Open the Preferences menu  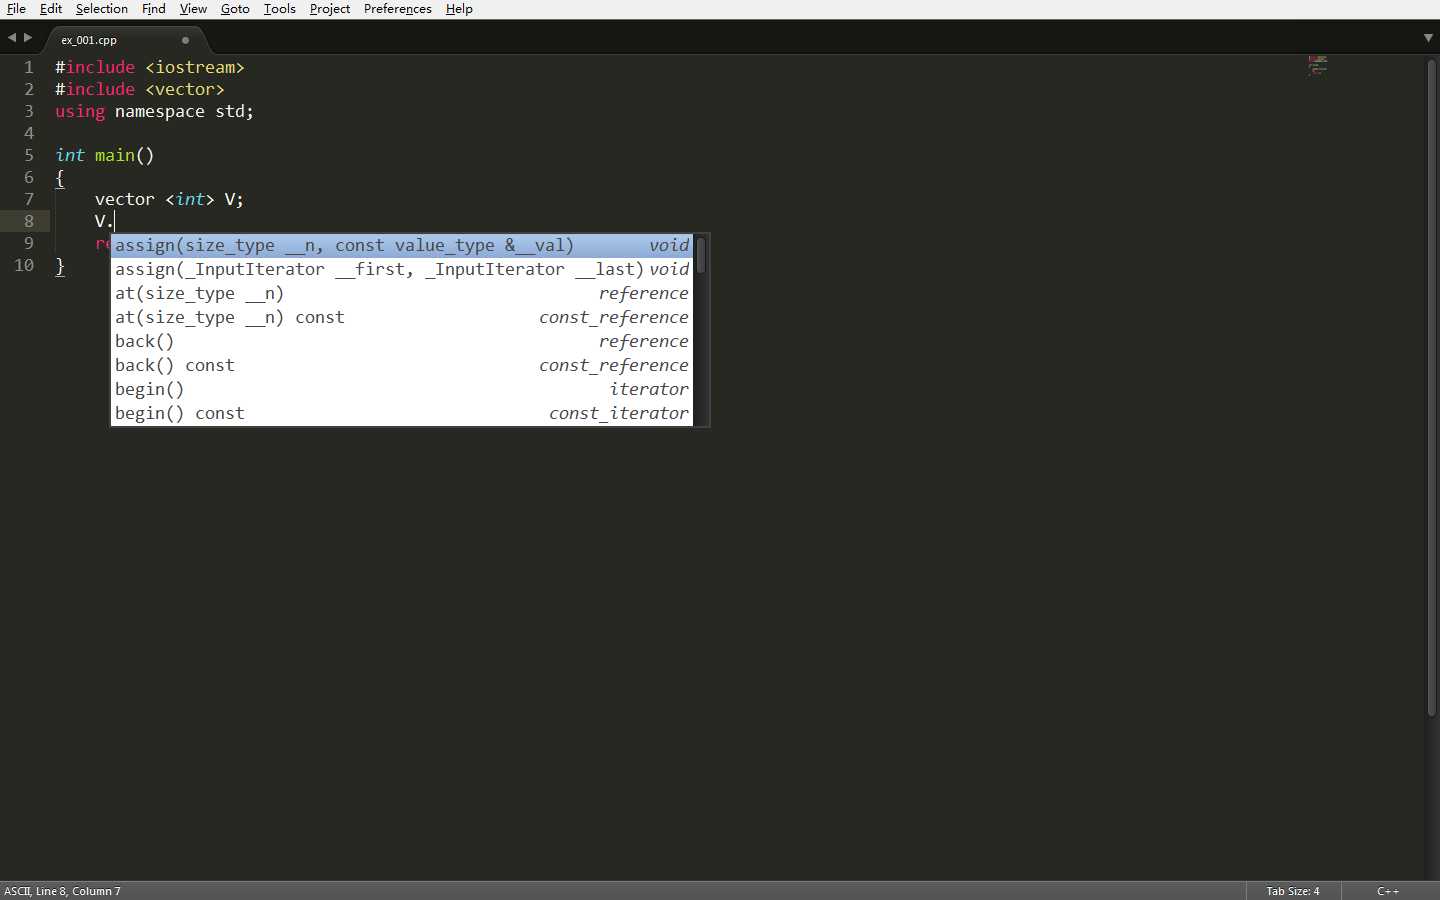coord(397,9)
